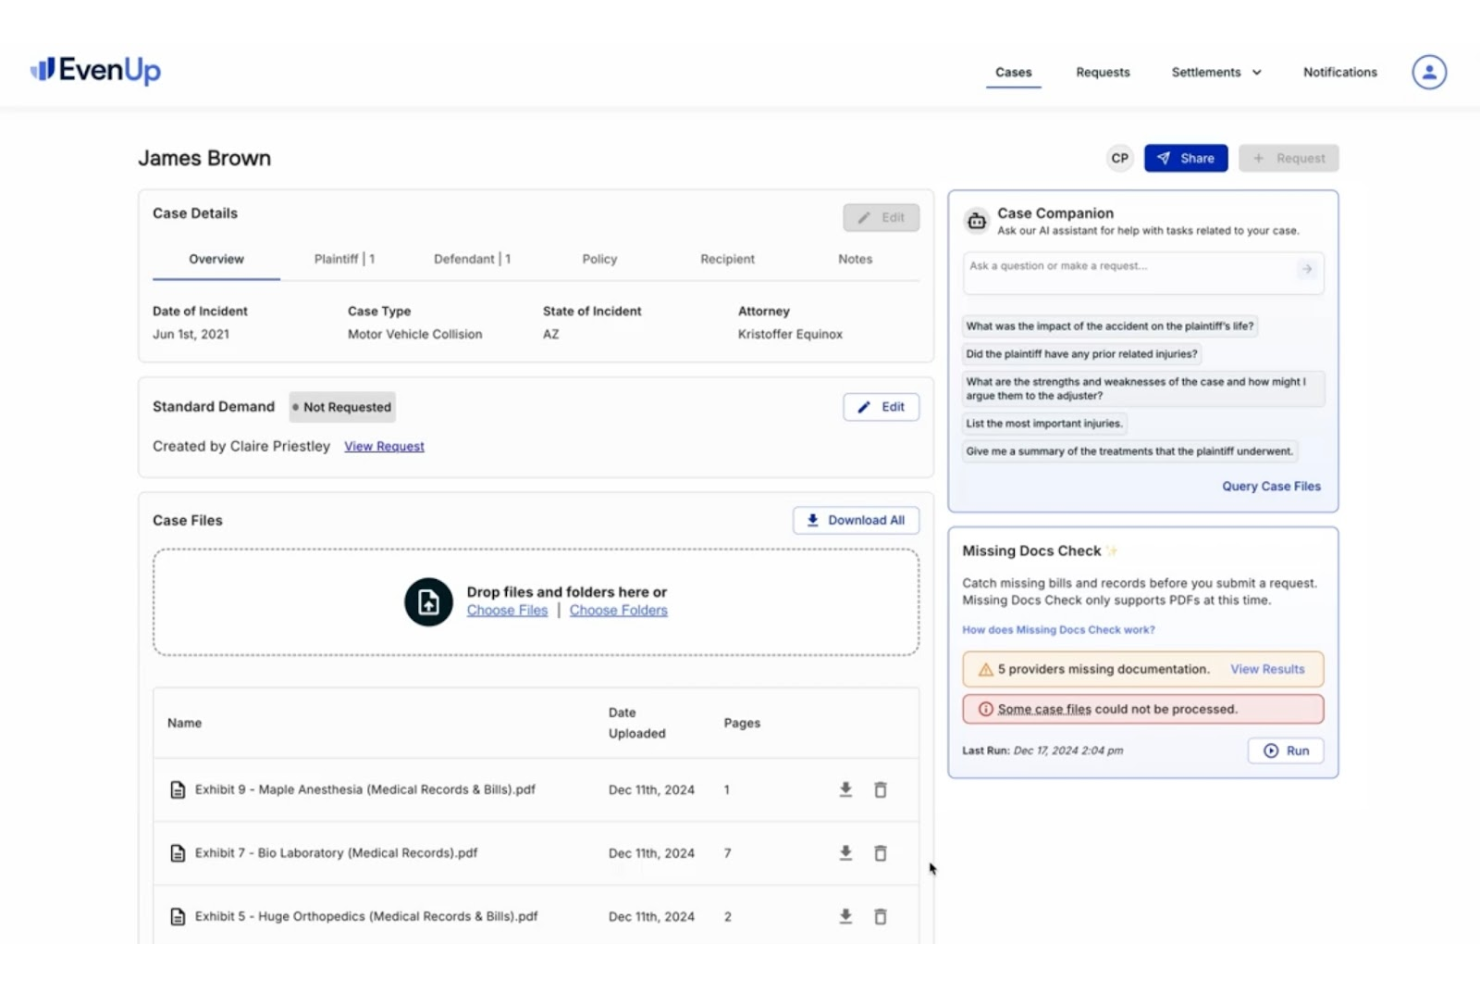
Task: Switch to the Defendant tab
Action: [x=472, y=259]
